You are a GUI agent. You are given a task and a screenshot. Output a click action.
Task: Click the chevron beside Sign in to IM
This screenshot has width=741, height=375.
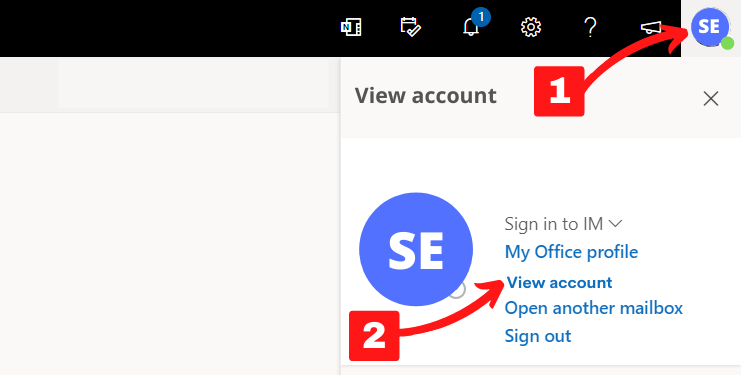[615, 223]
